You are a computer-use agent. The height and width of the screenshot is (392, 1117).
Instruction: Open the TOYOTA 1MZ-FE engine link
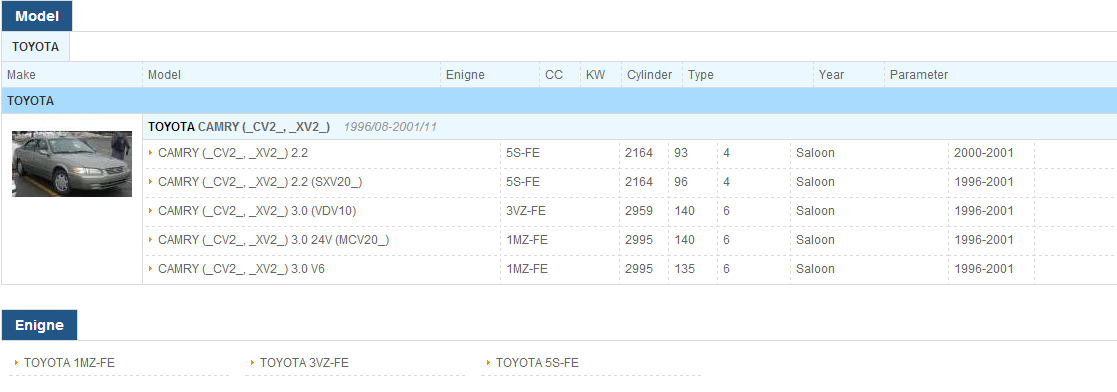click(x=69, y=363)
